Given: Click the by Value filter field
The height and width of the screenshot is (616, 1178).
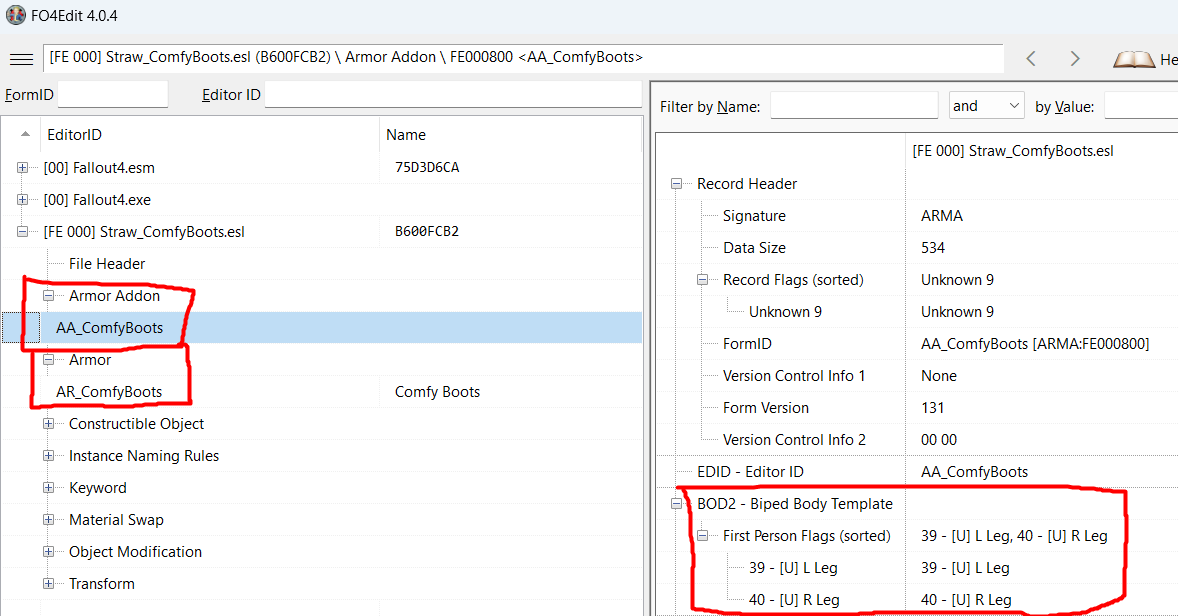Looking at the screenshot, I should pyautogui.click(x=1141, y=106).
